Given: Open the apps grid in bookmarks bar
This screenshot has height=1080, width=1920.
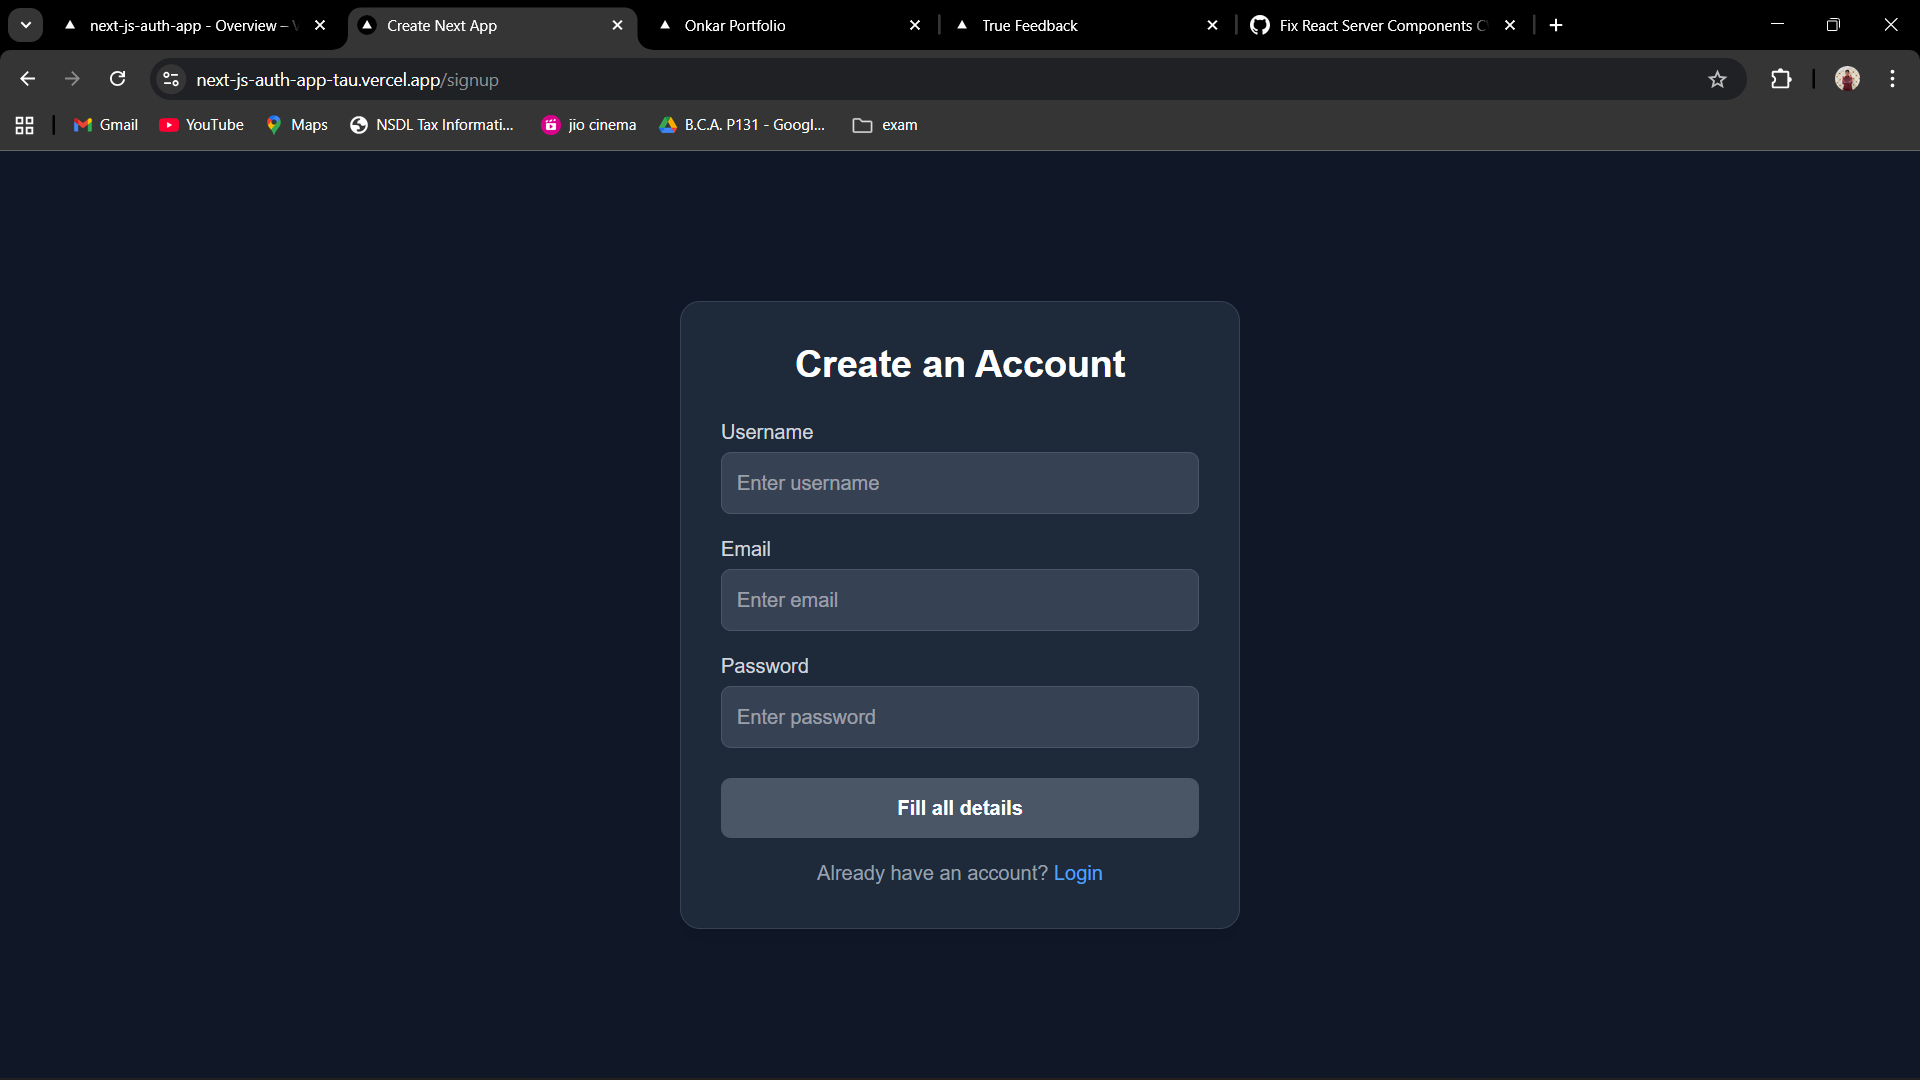Looking at the screenshot, I should point(25,125).
